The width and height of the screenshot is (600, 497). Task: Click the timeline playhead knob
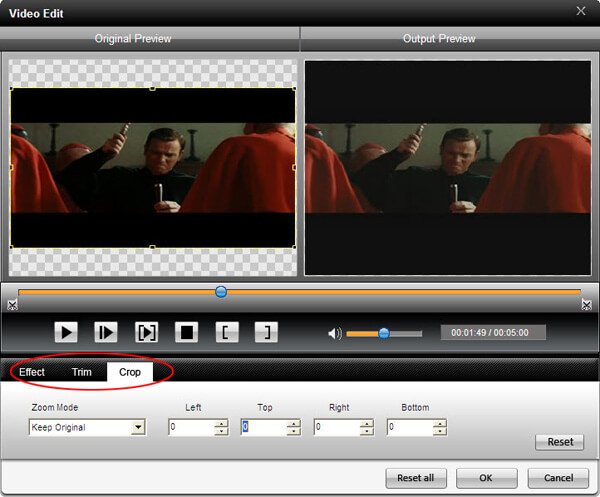pos(221,292)
